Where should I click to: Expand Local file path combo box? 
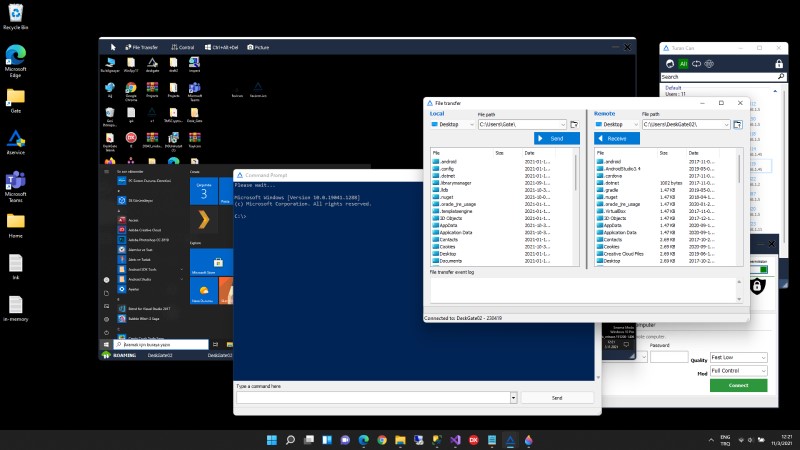pyautogui.click(x=563, y=124)
